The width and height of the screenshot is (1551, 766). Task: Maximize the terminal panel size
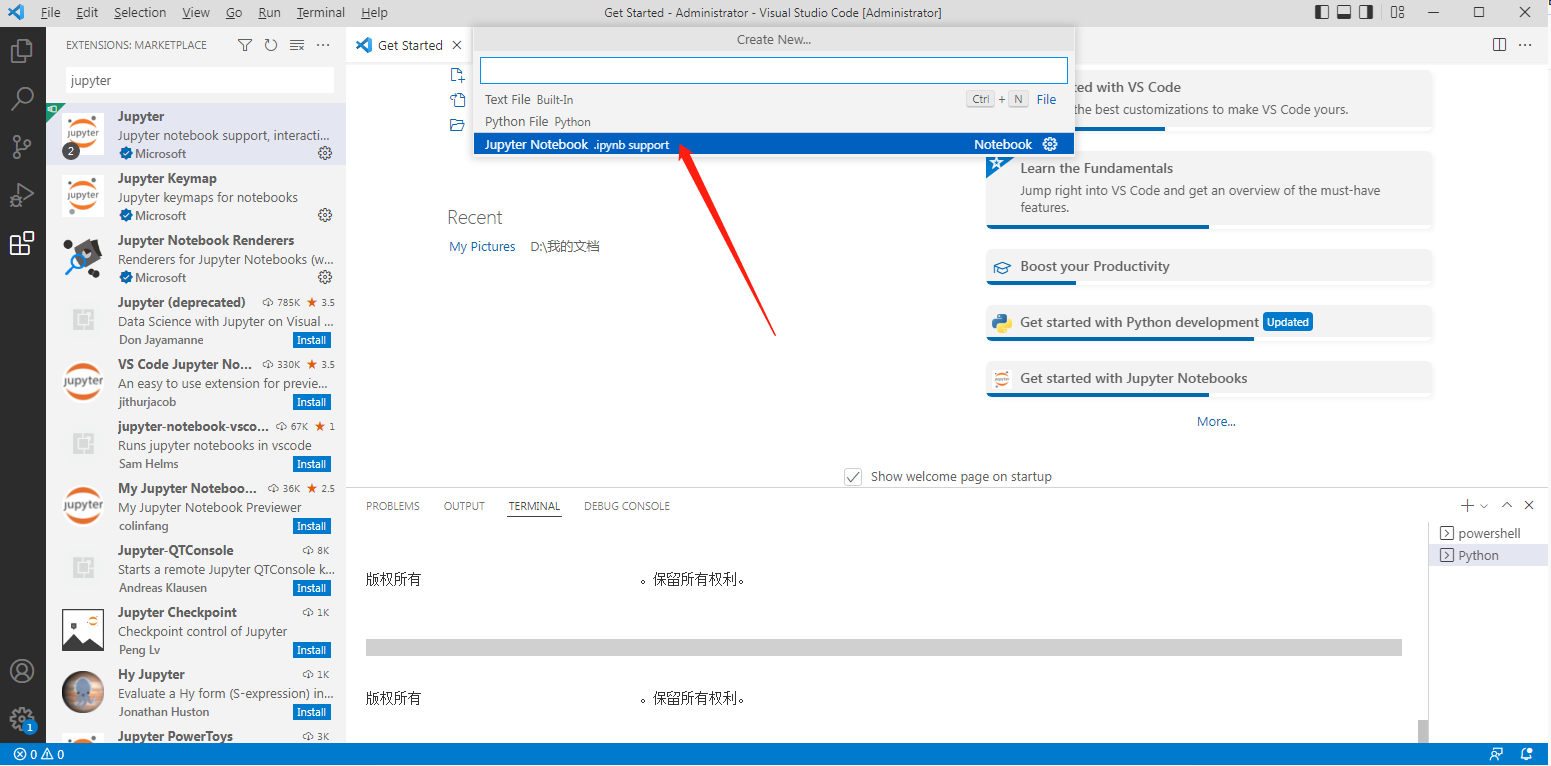click(1507, 506)
